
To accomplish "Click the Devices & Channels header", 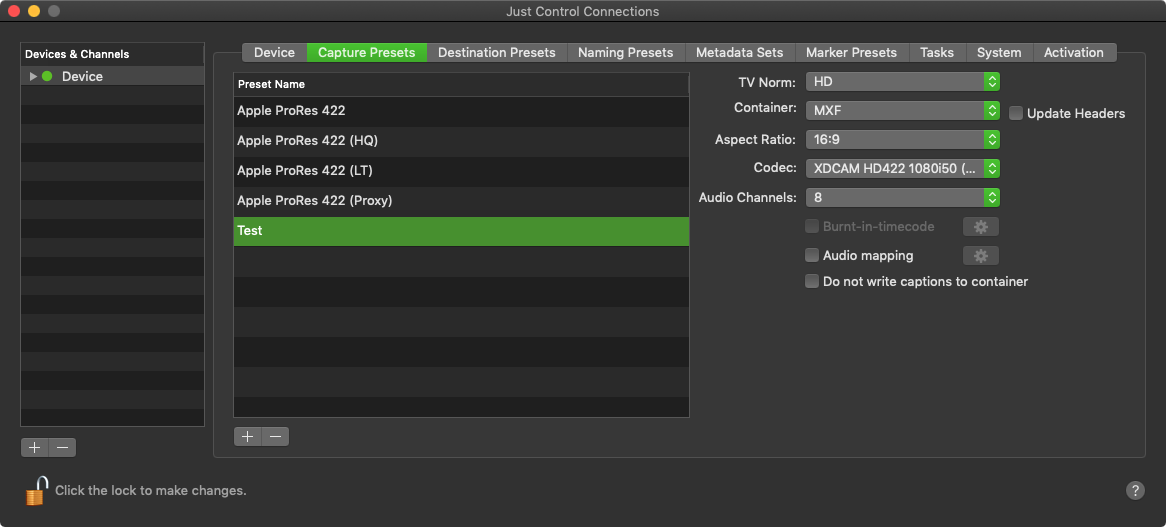I will click(x=112, y=54).
